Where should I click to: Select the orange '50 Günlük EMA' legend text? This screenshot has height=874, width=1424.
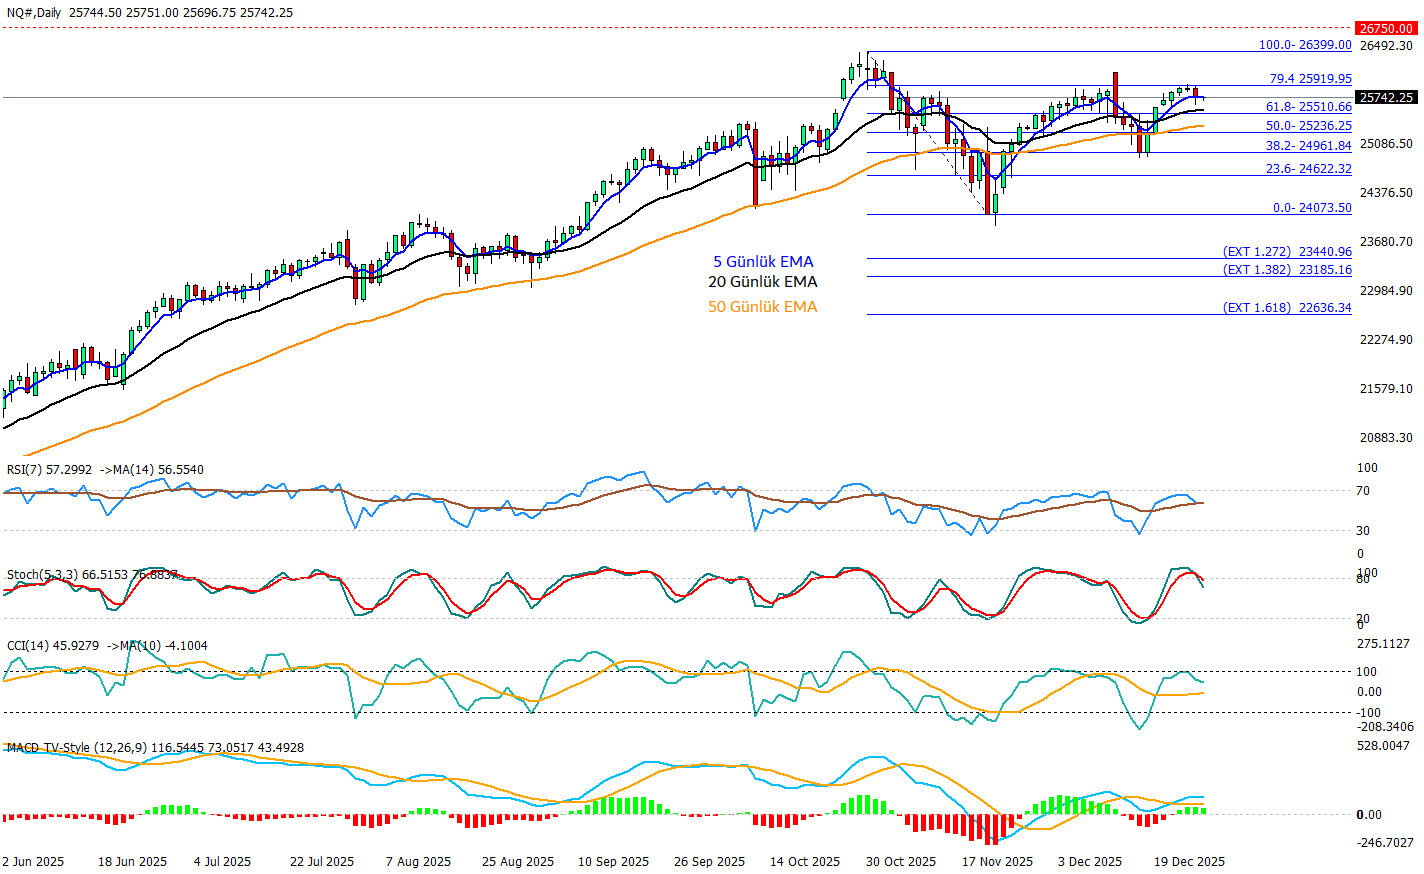click(x=762, y=307)
